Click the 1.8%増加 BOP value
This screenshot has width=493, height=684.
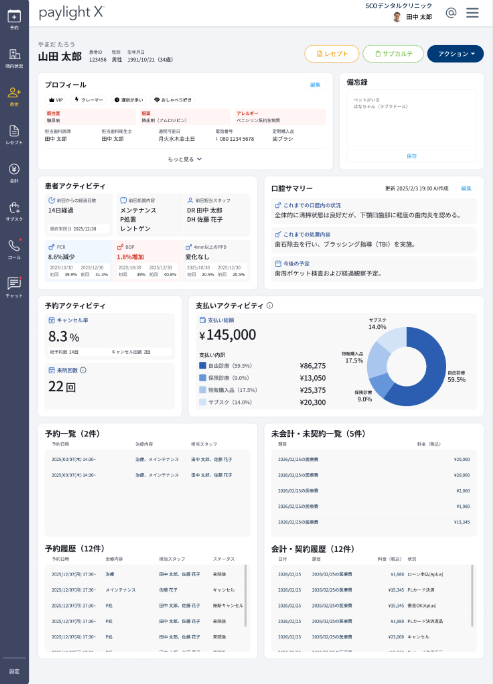[x=130, y=257]
